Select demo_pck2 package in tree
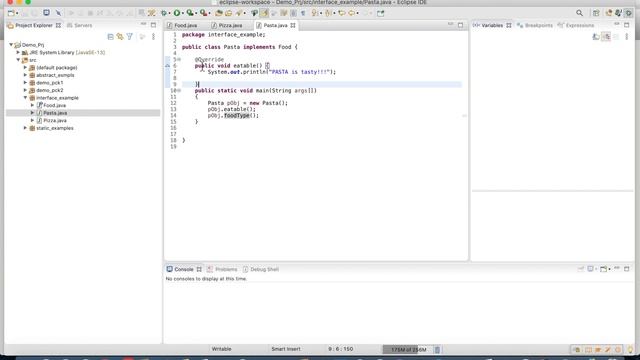640x360 pixels. [x=49, y=90]
